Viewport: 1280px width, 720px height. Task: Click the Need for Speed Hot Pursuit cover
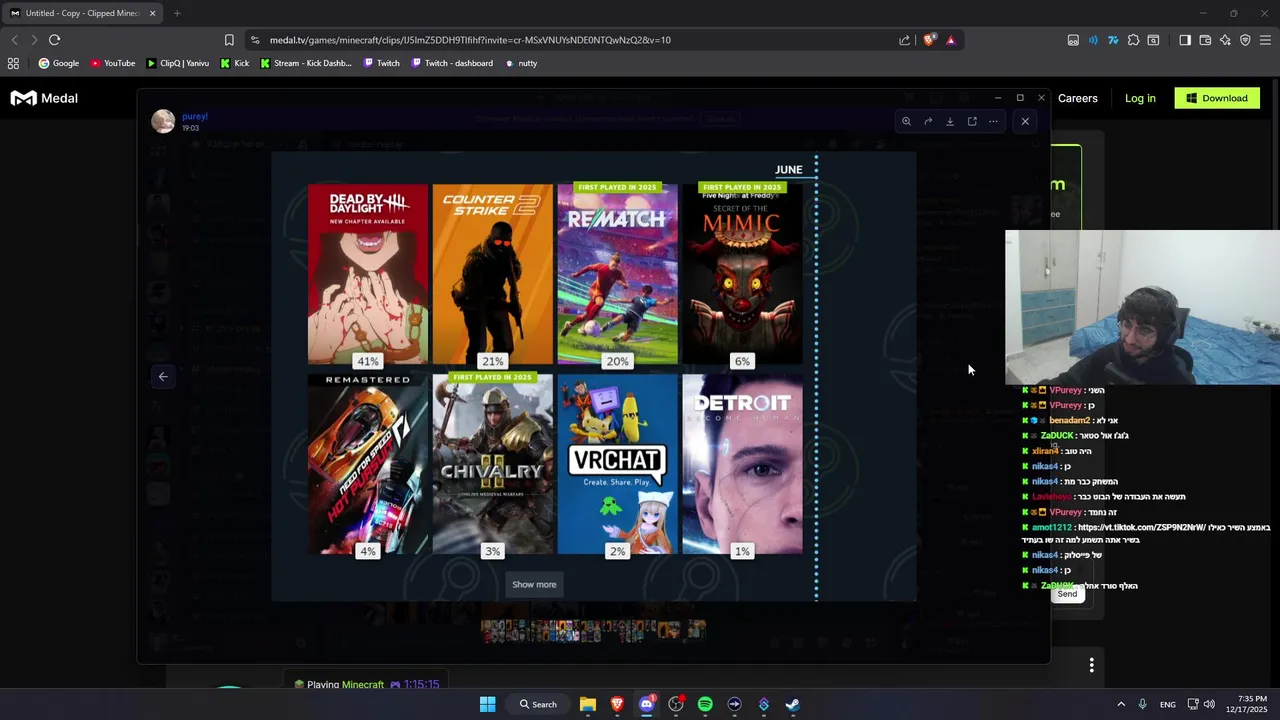368,464
